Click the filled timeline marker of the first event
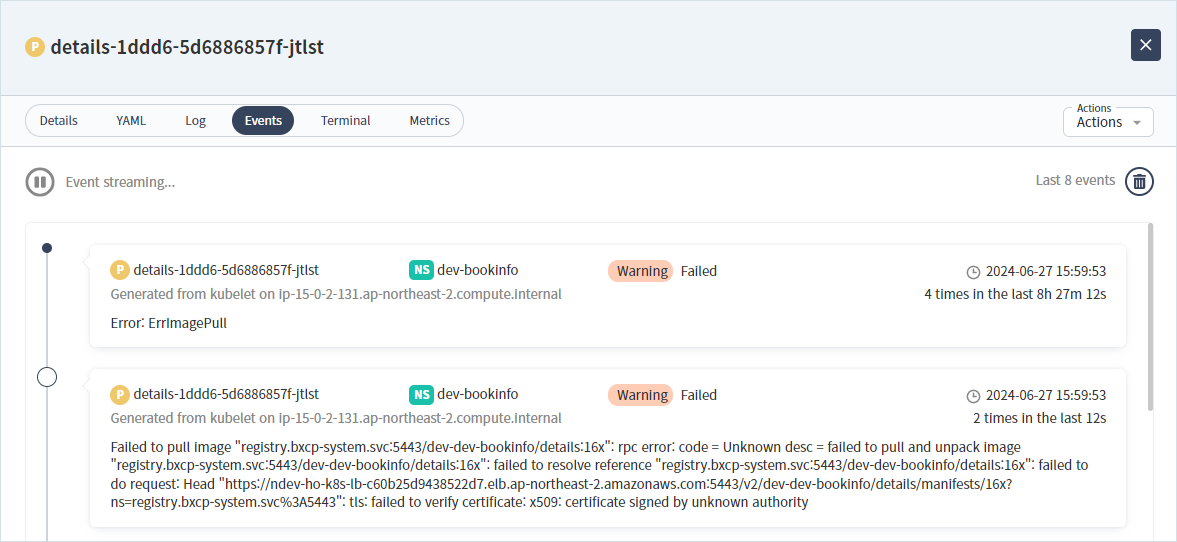The height and width of the screenshot is (542, 1177). pyautogui.click(x=47, y=248)
